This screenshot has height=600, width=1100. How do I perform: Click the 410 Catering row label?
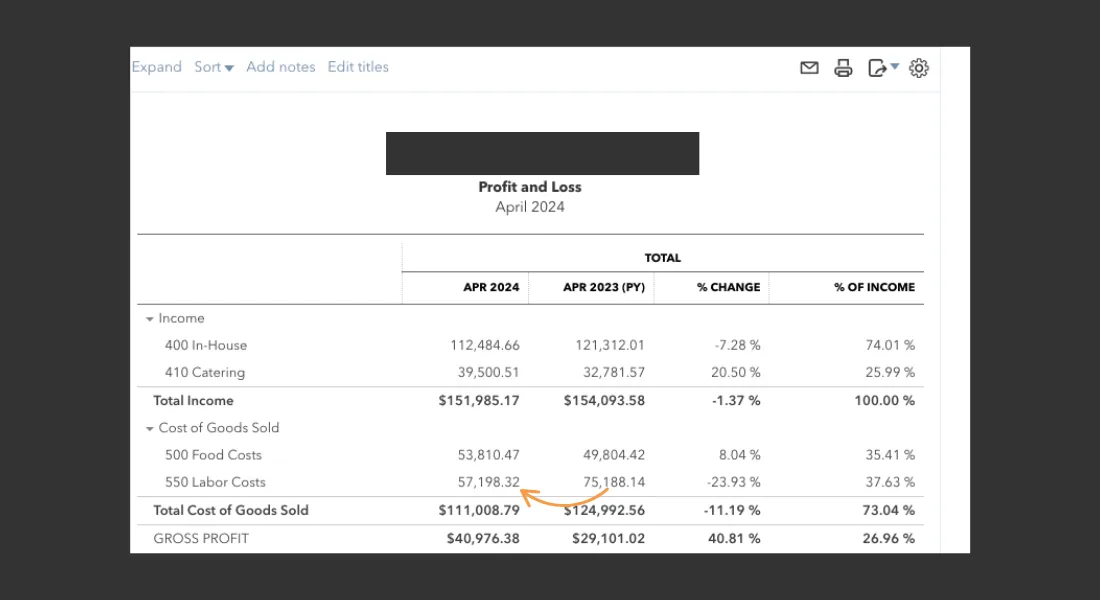pos(205,373)
